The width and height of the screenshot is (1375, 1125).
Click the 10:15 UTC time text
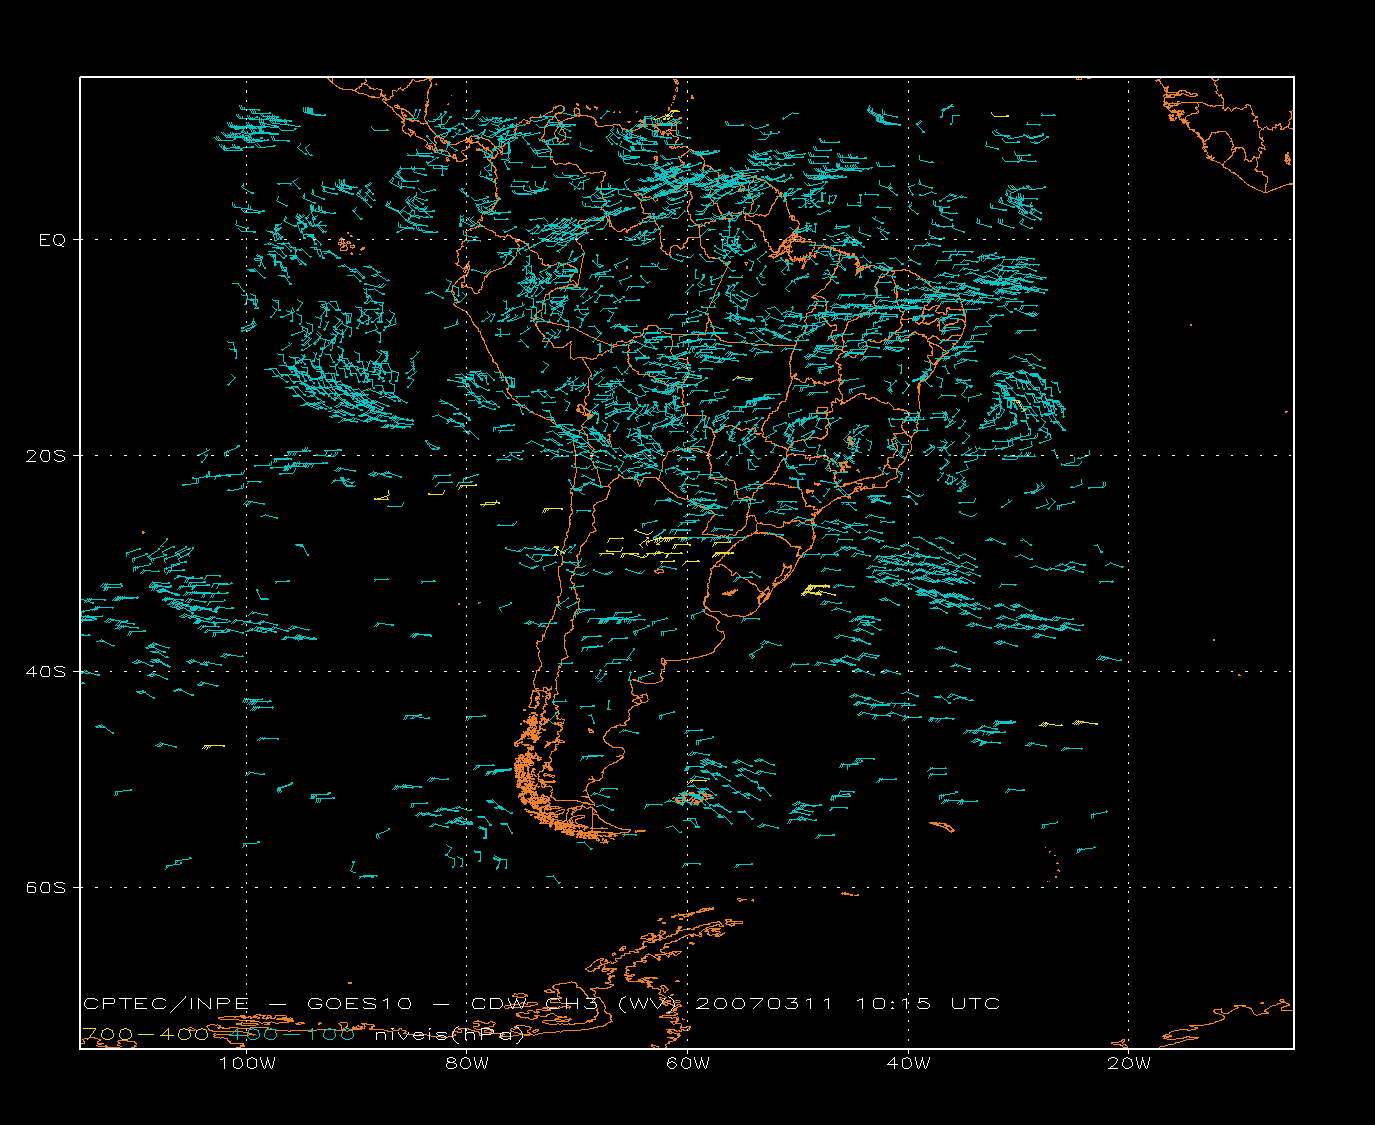(927, 1004)
